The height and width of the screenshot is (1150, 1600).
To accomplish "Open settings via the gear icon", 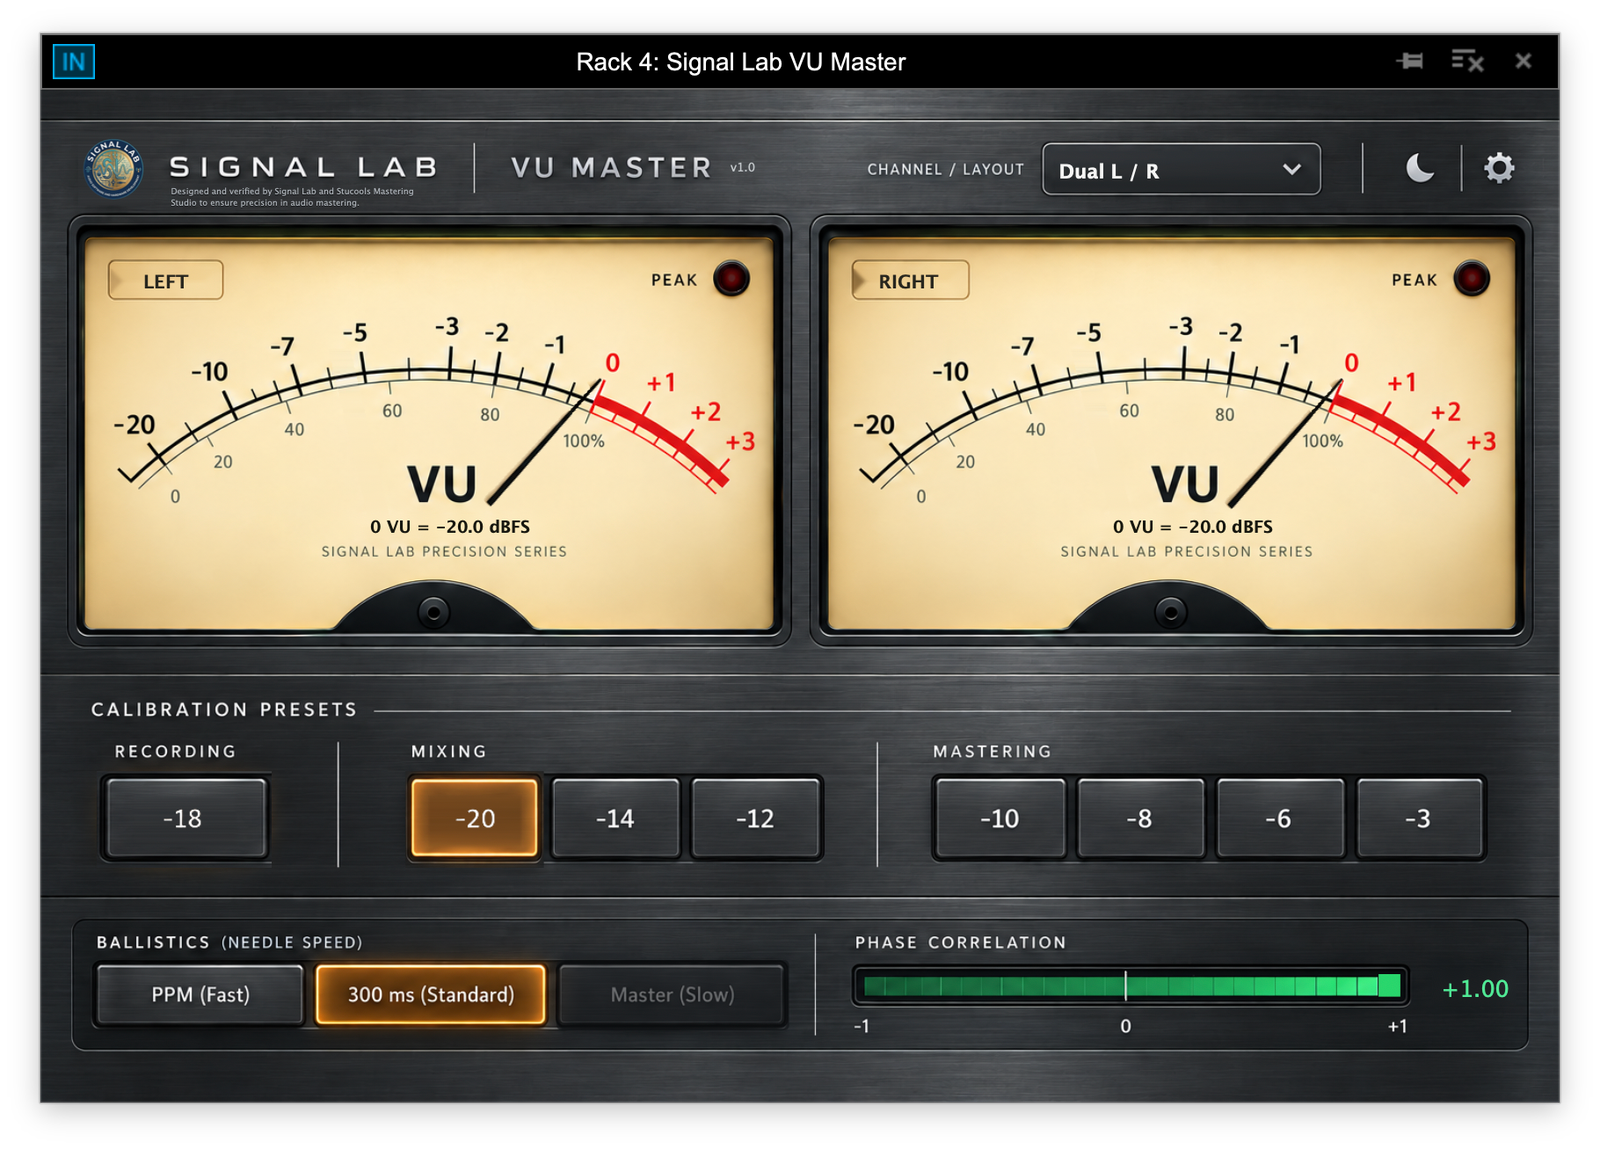I will point(1498,168).
